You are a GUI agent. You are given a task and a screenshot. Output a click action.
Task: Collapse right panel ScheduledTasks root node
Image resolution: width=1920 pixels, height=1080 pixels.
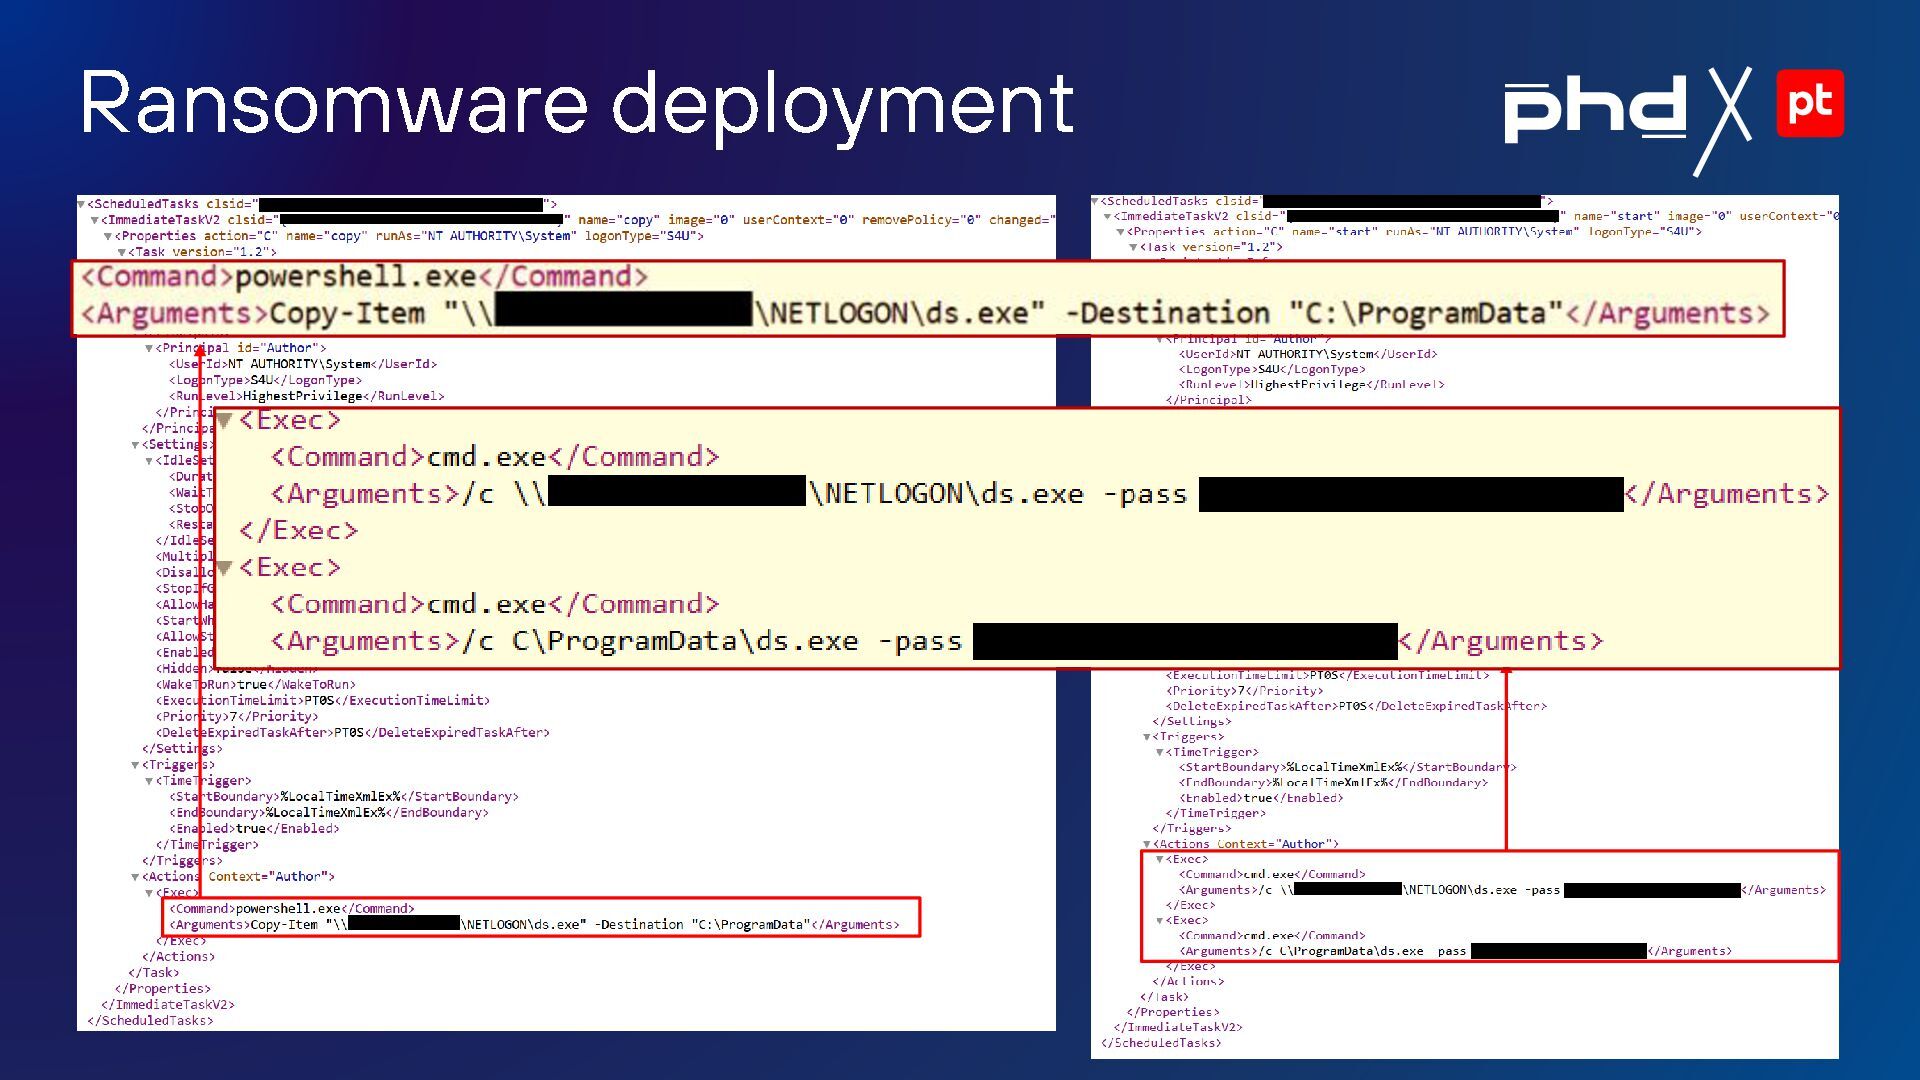pyautogui.click(x=1095, y=201)
